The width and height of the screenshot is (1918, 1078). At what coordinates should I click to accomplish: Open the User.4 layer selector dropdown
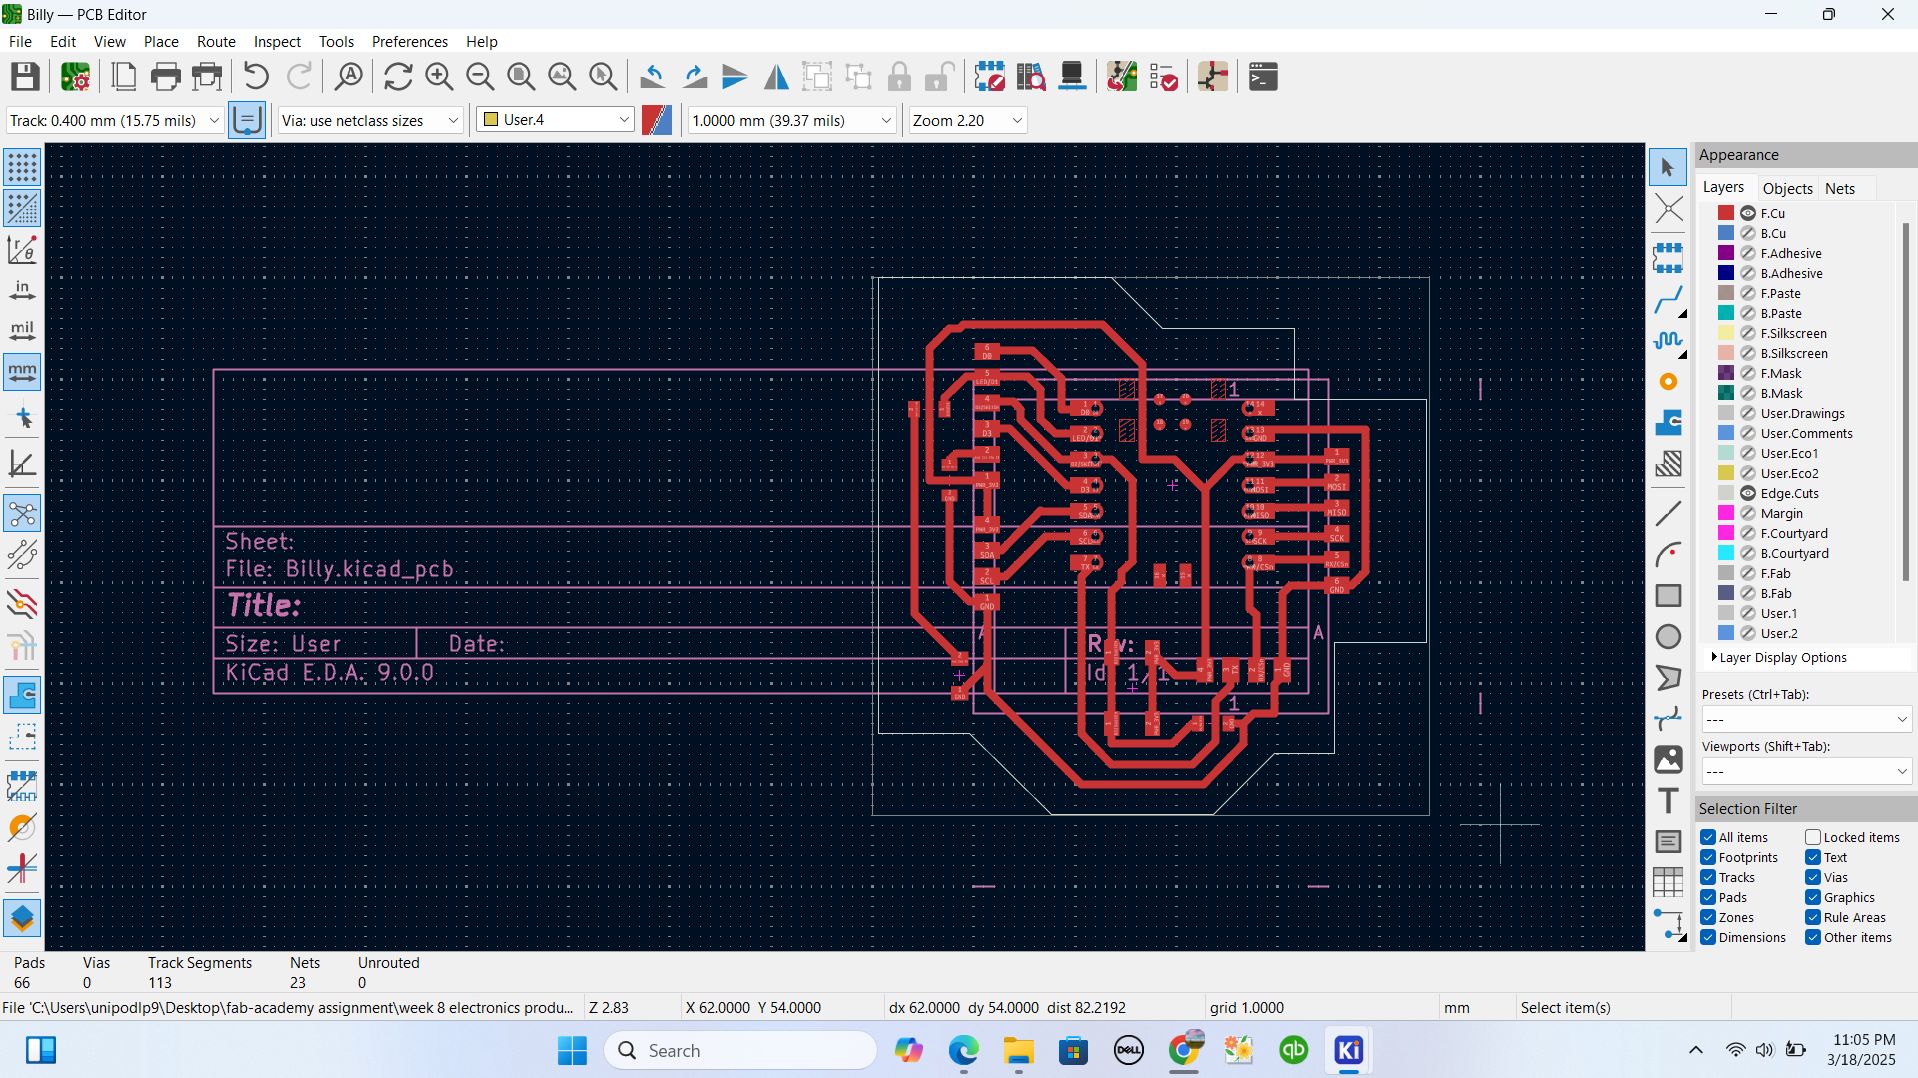[x=555, y=120]
